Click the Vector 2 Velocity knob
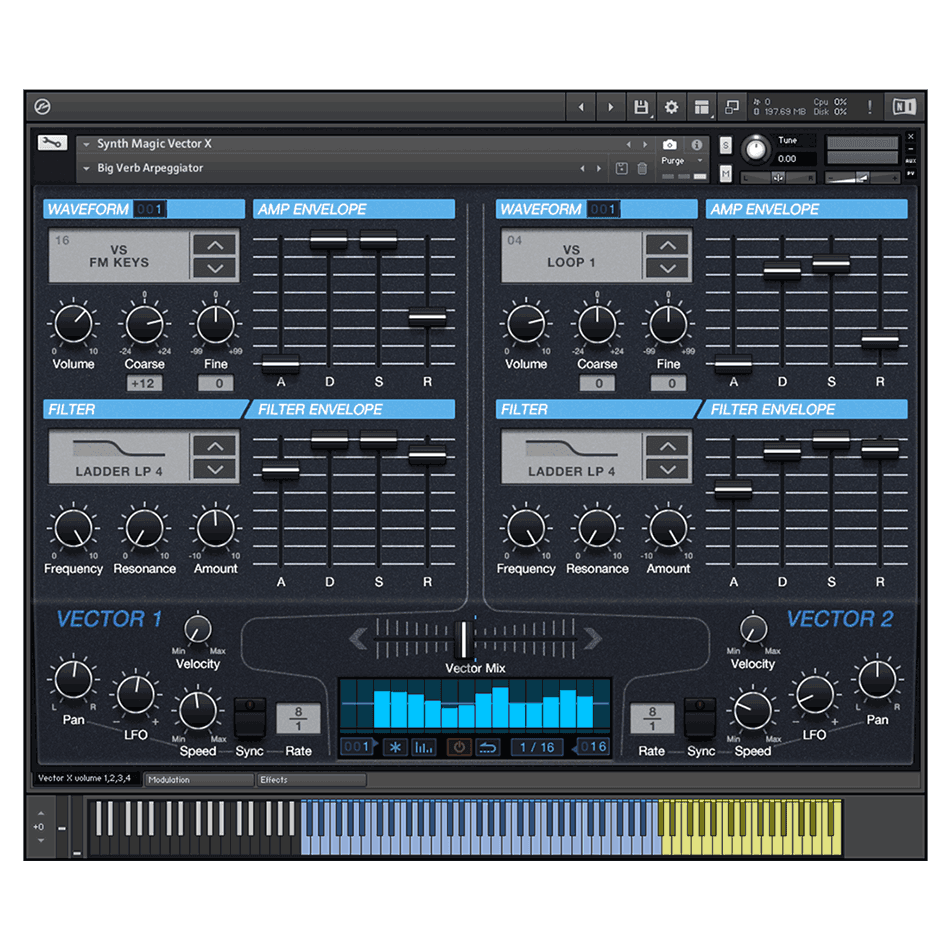The image size is (950, 950). [x=753, y=629]
